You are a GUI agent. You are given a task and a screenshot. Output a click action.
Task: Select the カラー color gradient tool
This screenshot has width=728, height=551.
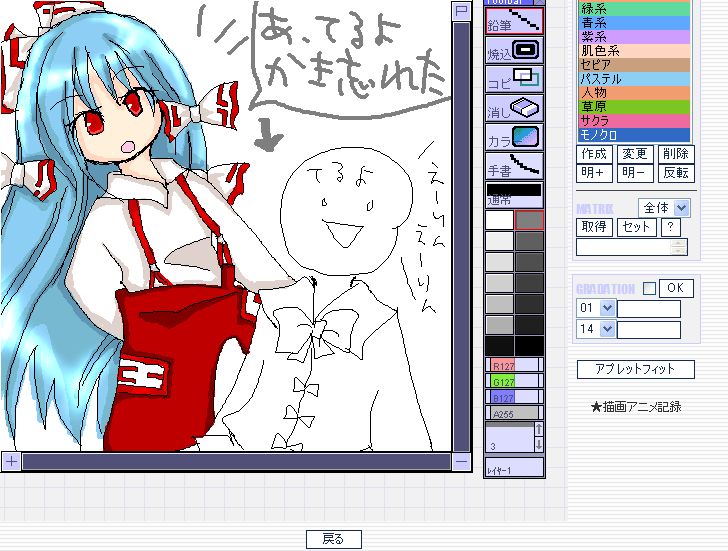point(514,137)
